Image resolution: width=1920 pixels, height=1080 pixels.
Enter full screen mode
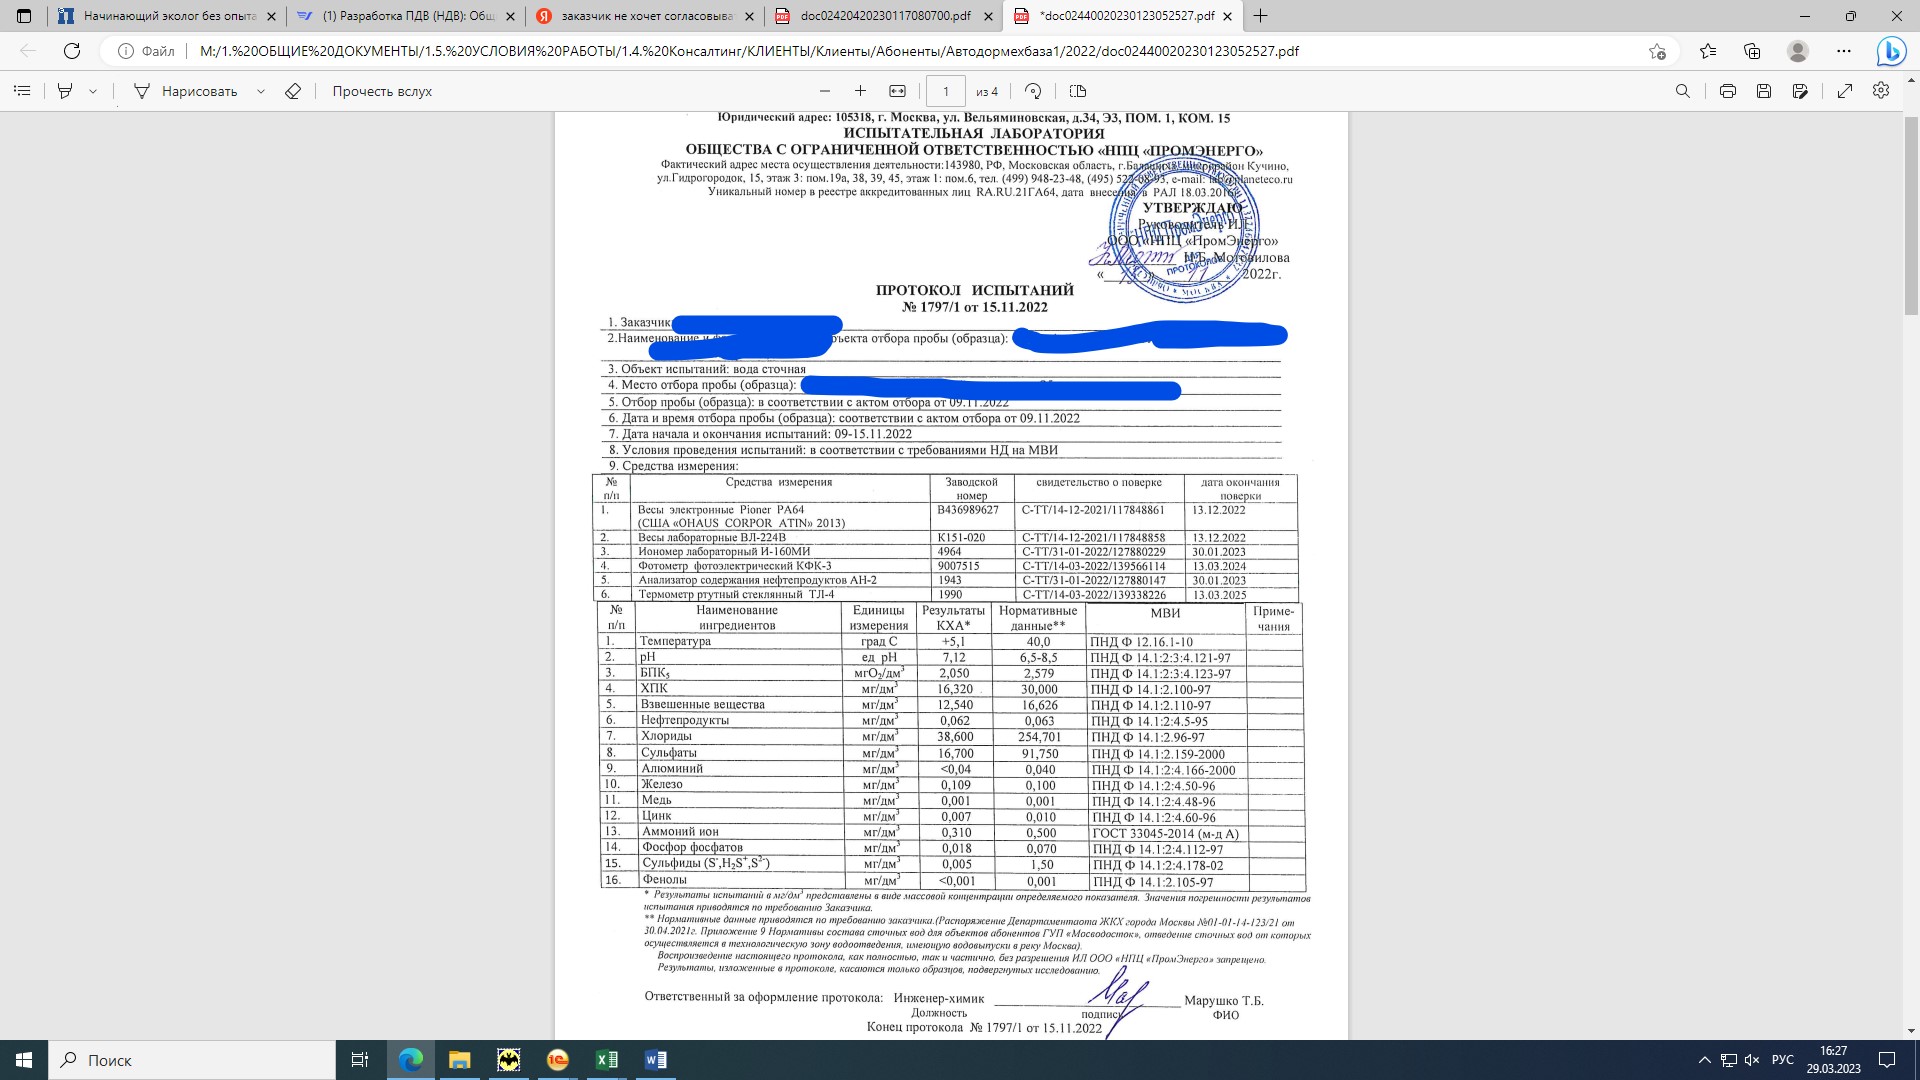1845,91
